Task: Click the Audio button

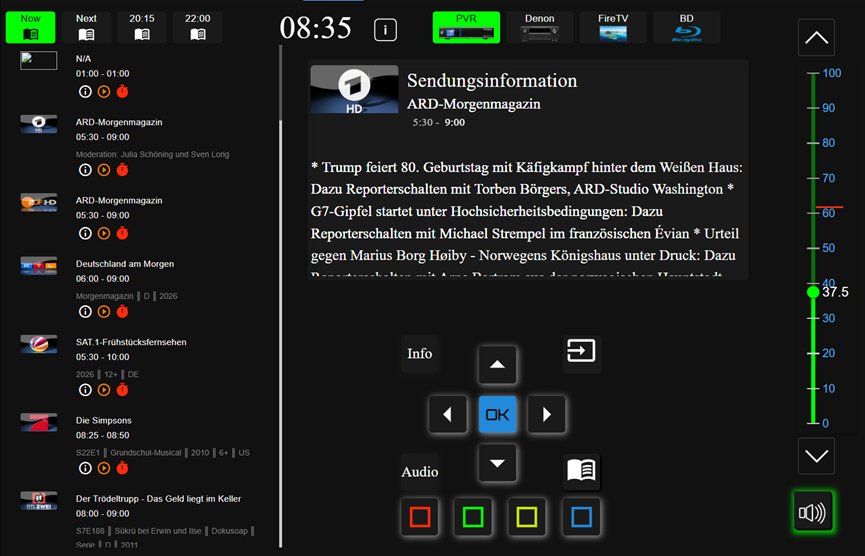Action: (x=420, y=472)
